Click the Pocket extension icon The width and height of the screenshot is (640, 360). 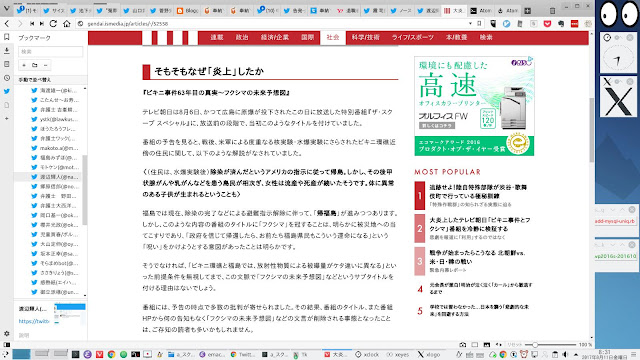tap(547, 24)
